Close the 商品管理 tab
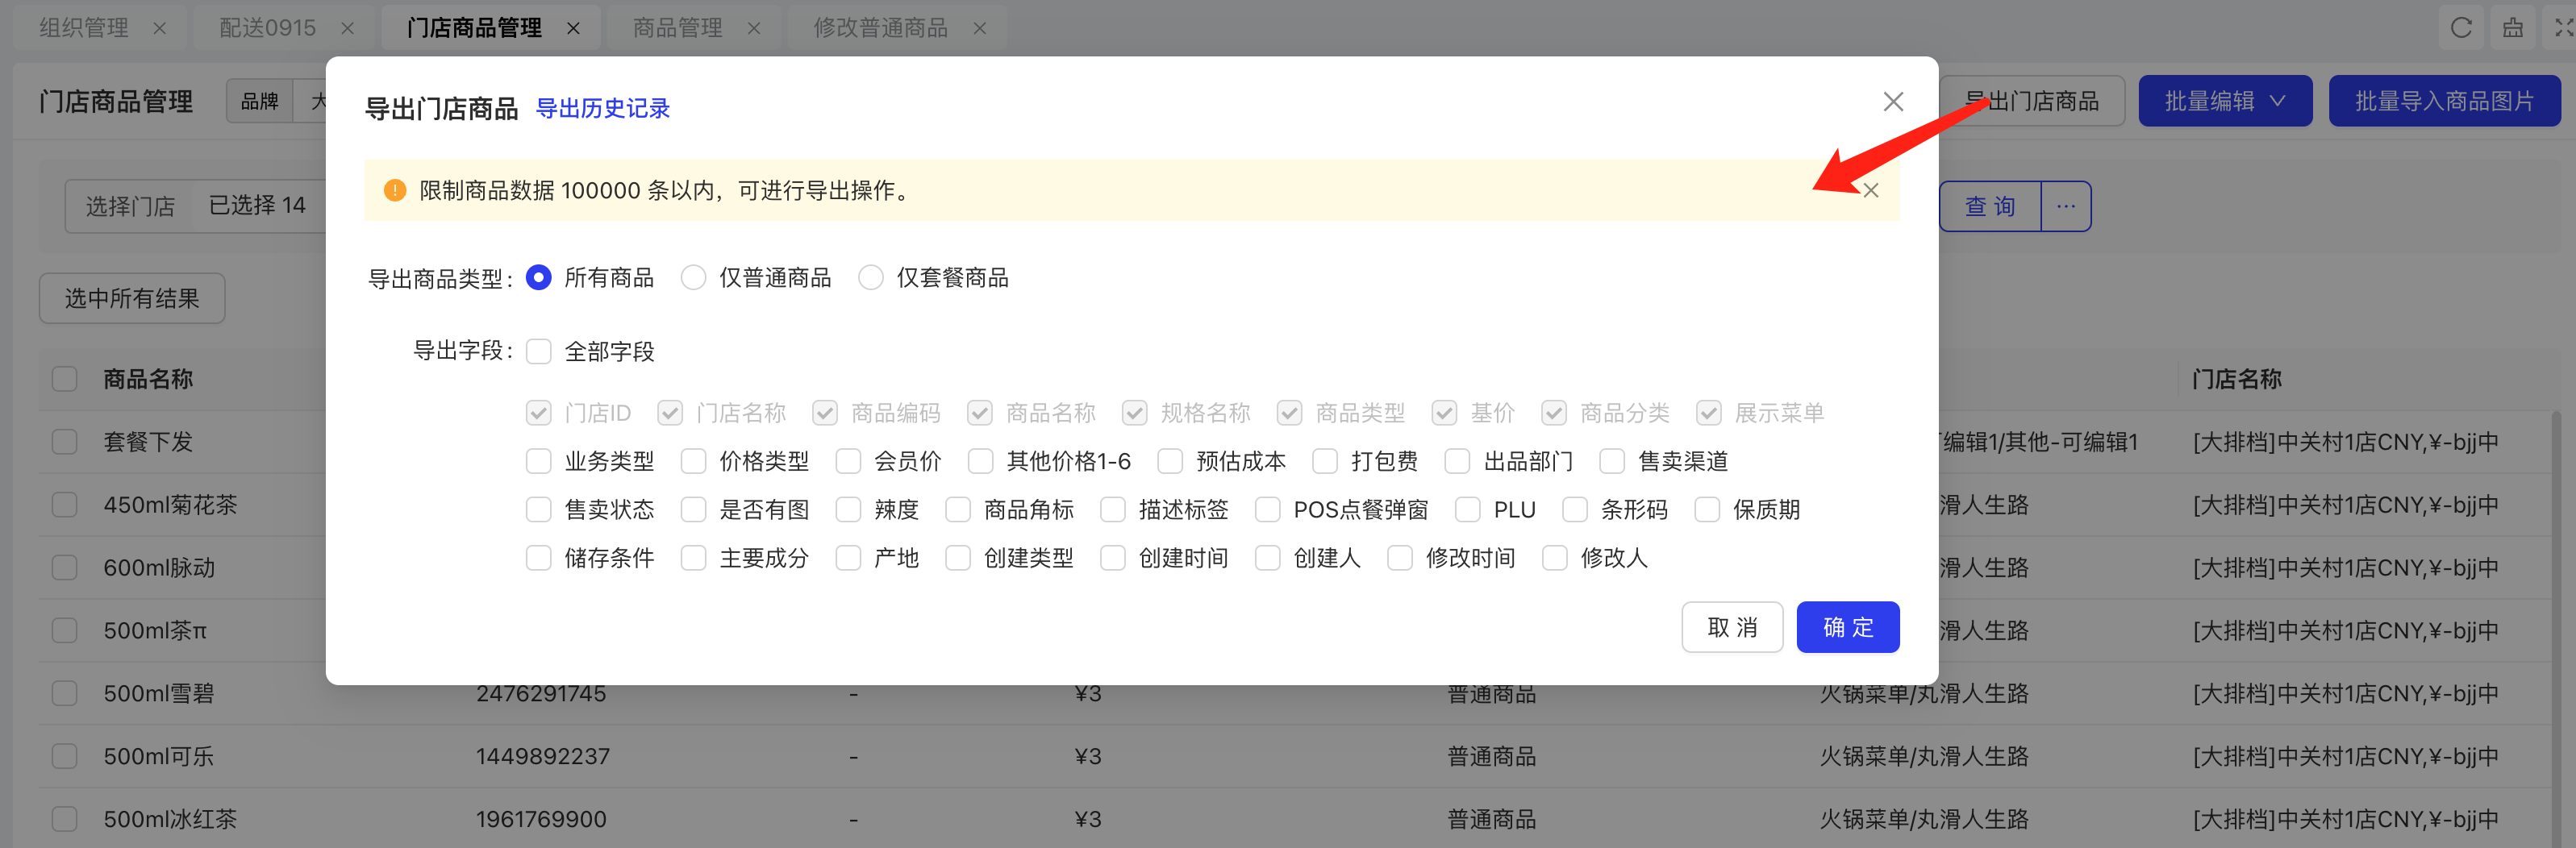This screenshot has width=2576, height=848. coord(754,29)
